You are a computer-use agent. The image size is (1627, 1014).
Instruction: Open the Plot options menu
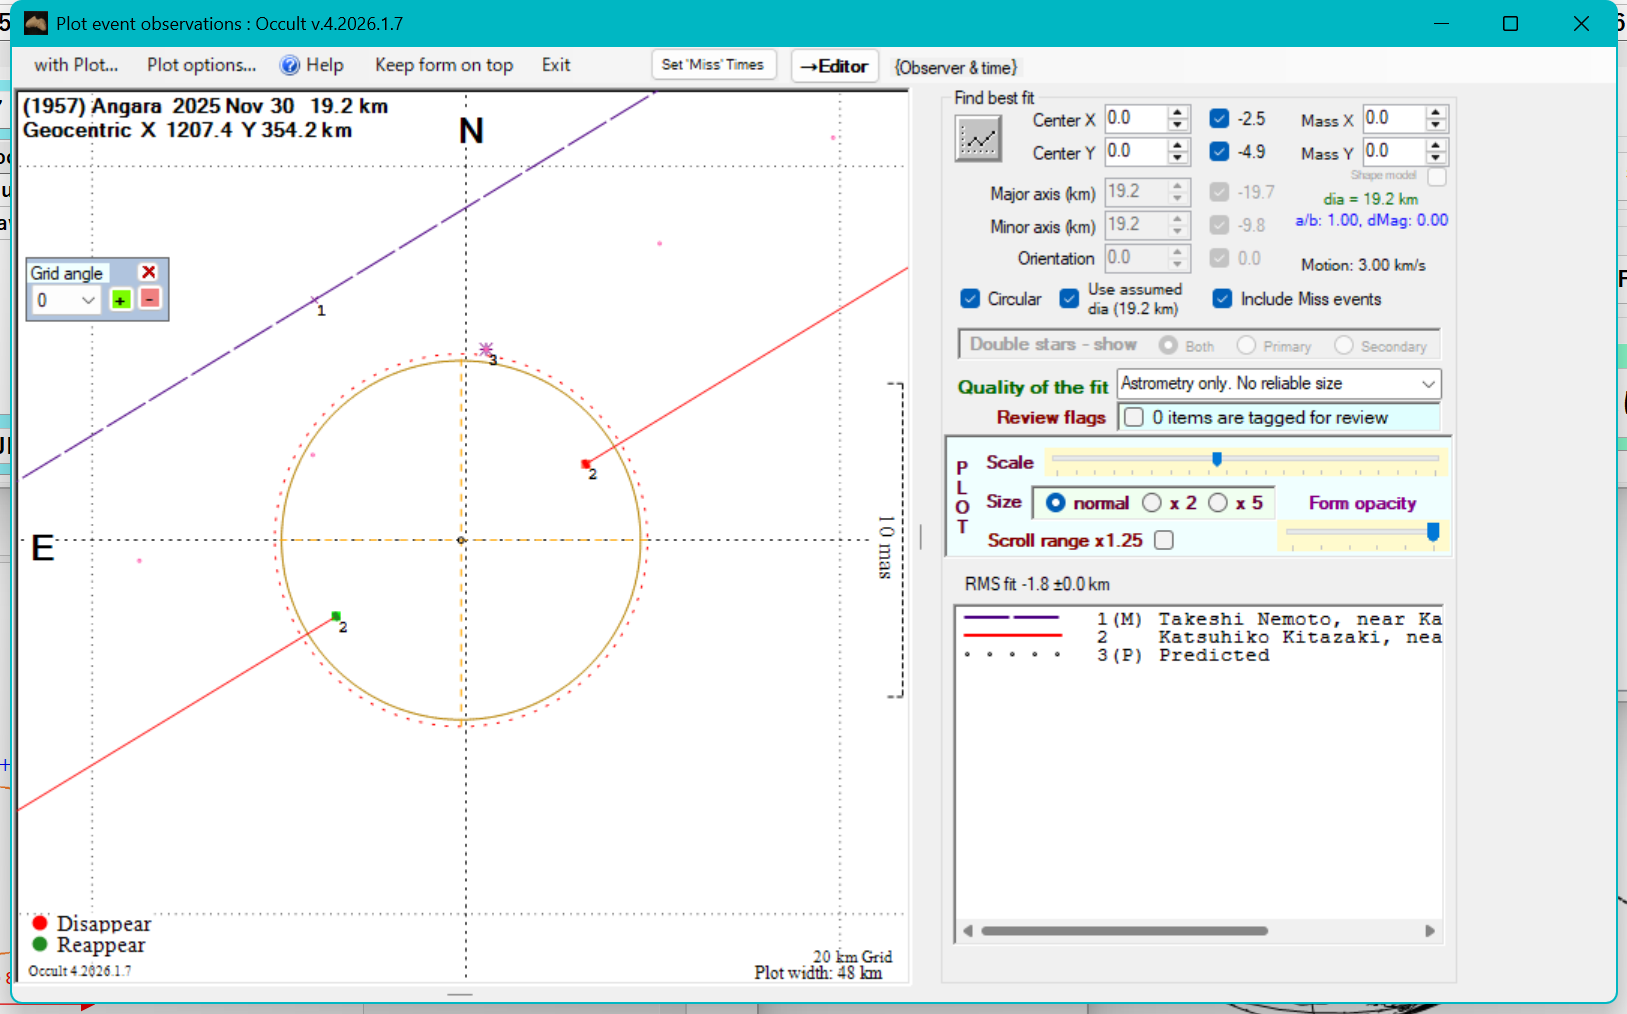tap(201, 65)
